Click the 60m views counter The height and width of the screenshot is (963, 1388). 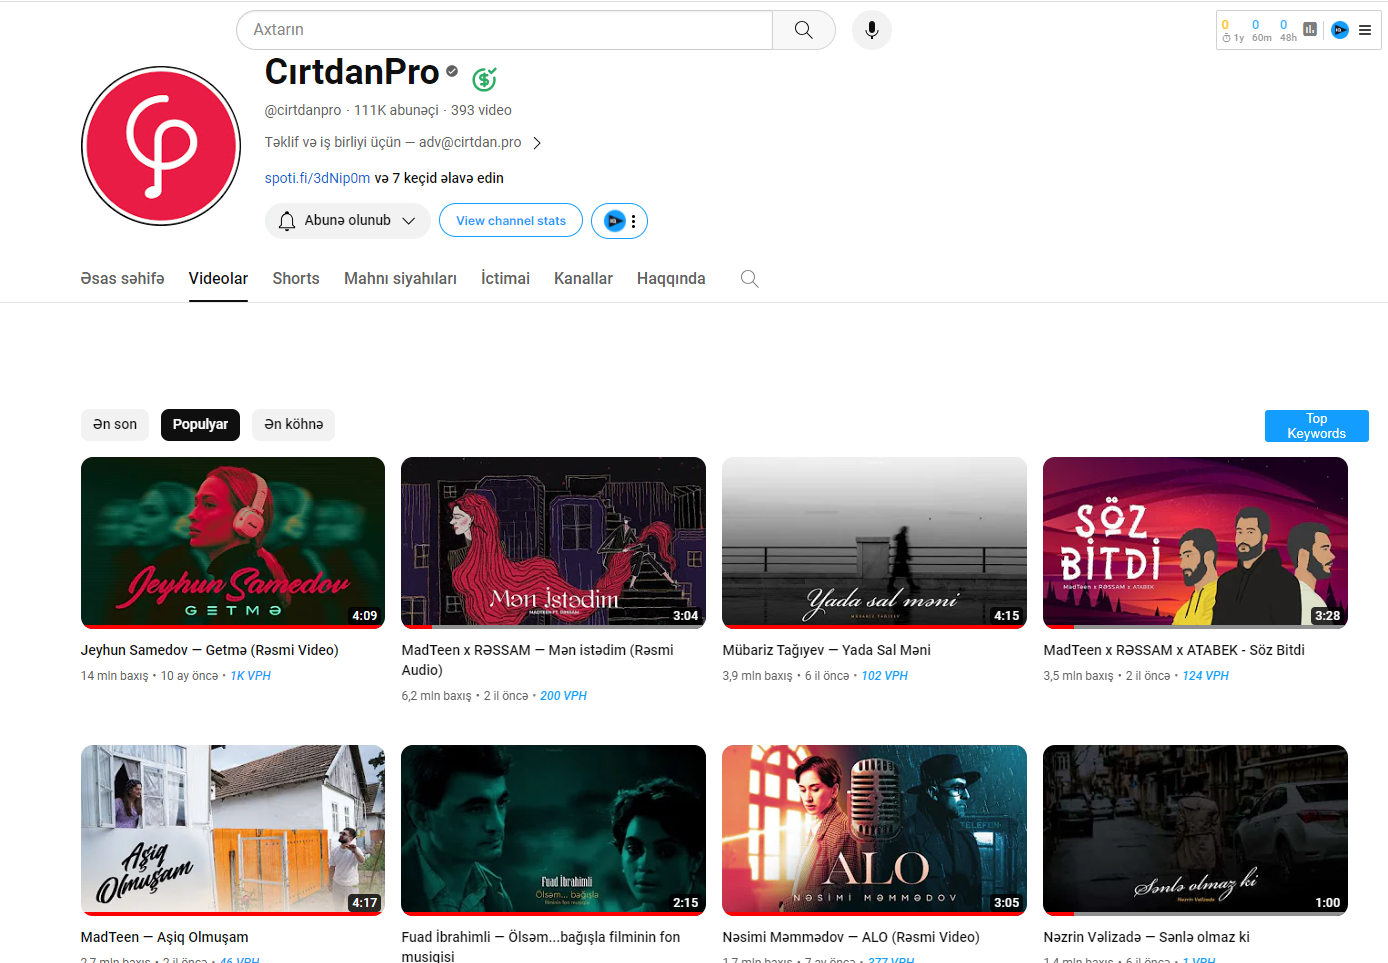pyautogui.click(x=1261, y=31)
